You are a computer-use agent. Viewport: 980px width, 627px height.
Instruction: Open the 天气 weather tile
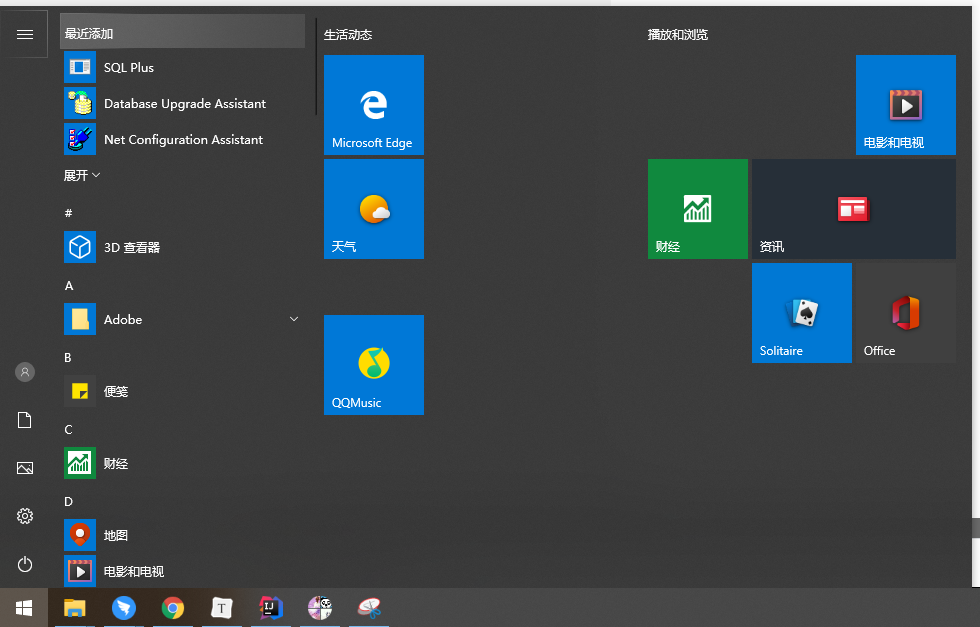coord(374,209)
